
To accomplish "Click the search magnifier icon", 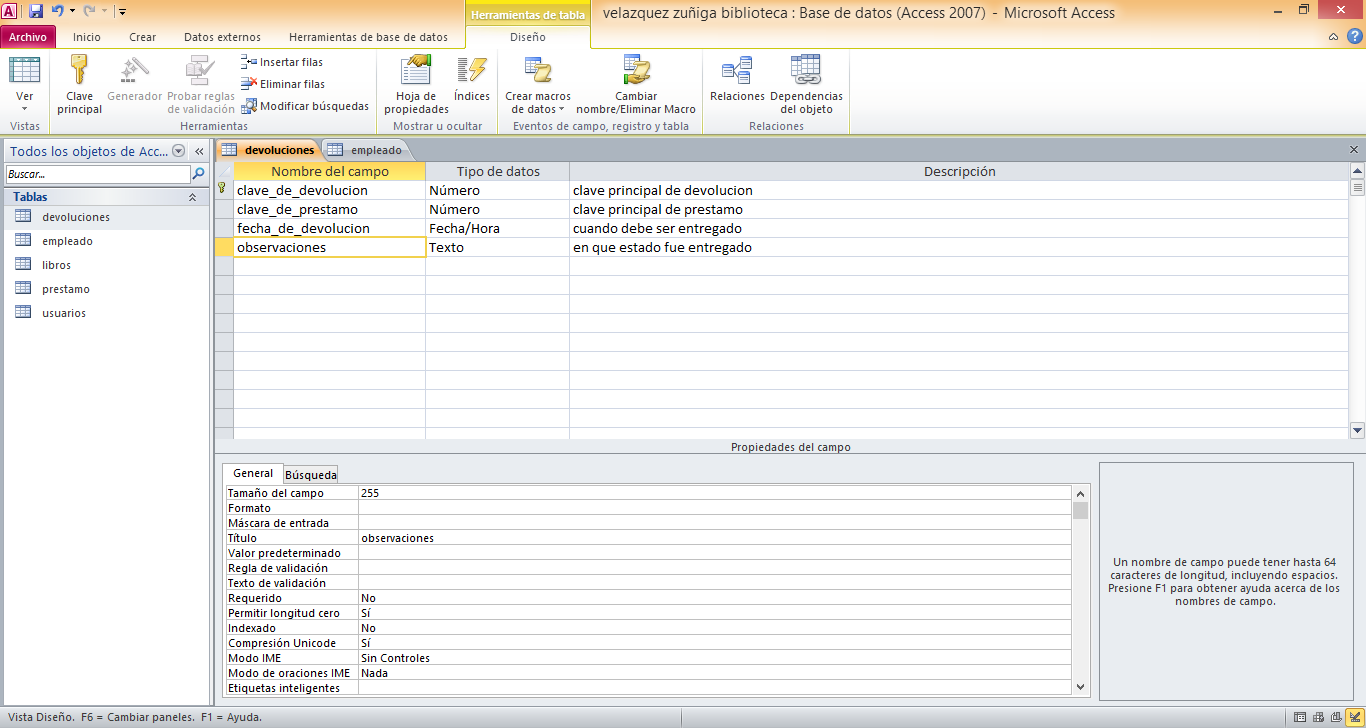I will click(197, 174).
